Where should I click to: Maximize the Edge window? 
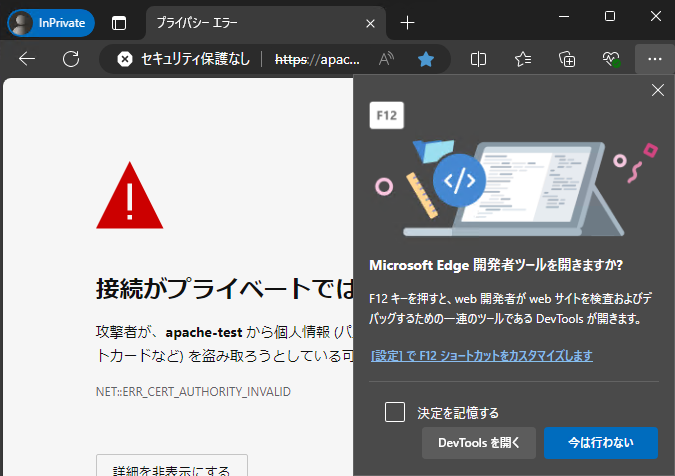pos(610,16)
